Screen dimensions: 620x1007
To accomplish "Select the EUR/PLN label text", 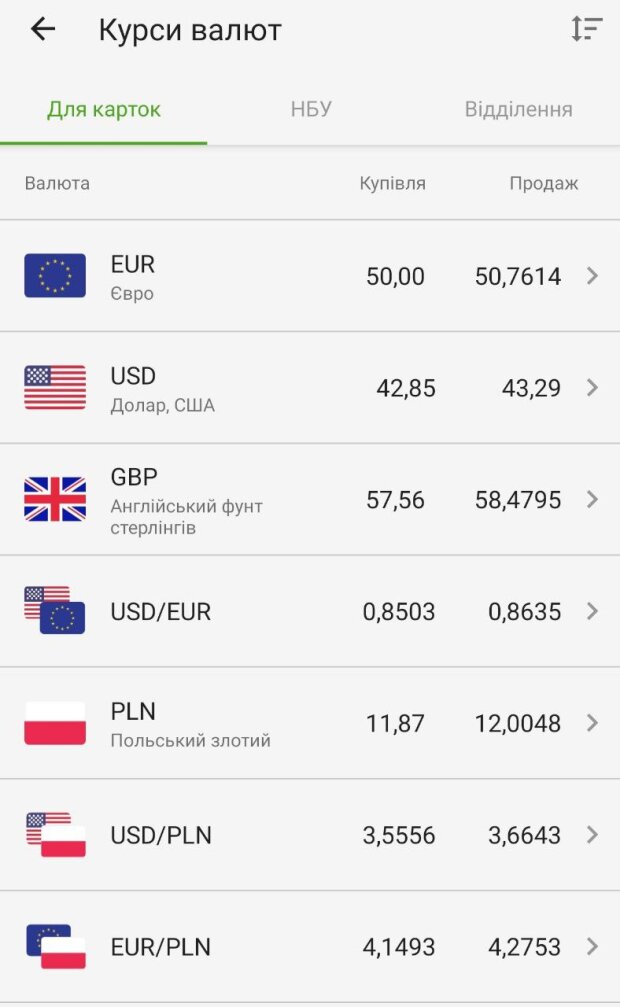I will coord(161,947).
